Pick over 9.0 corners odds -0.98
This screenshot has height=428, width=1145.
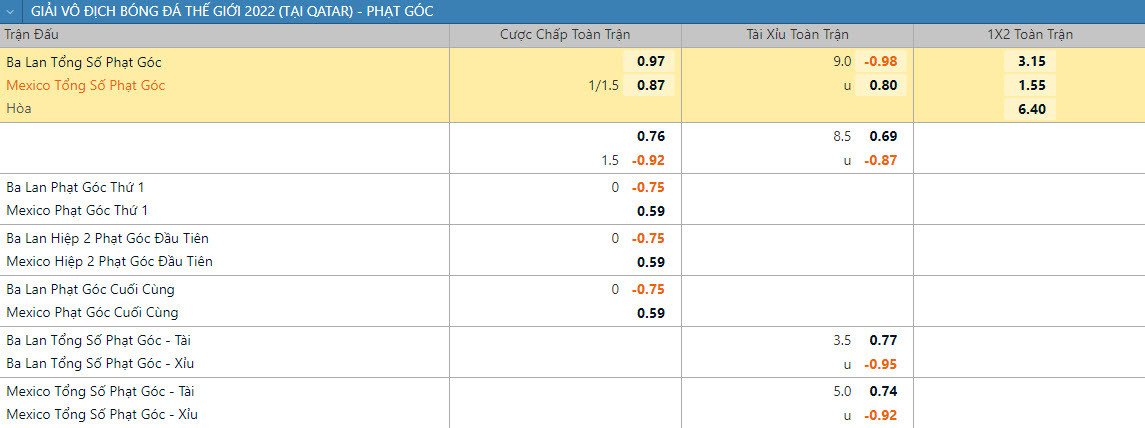click(x=881, y=61)
